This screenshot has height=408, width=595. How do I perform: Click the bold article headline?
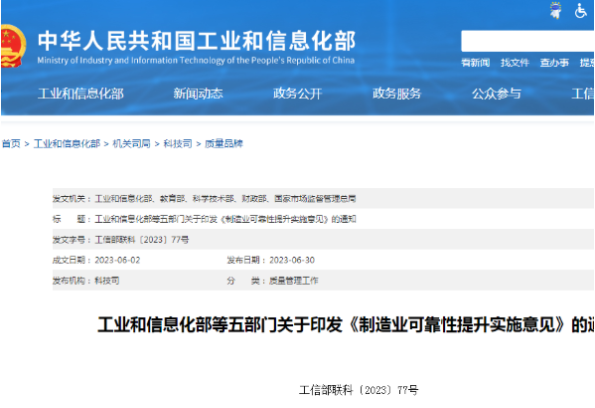pos(346,325)
